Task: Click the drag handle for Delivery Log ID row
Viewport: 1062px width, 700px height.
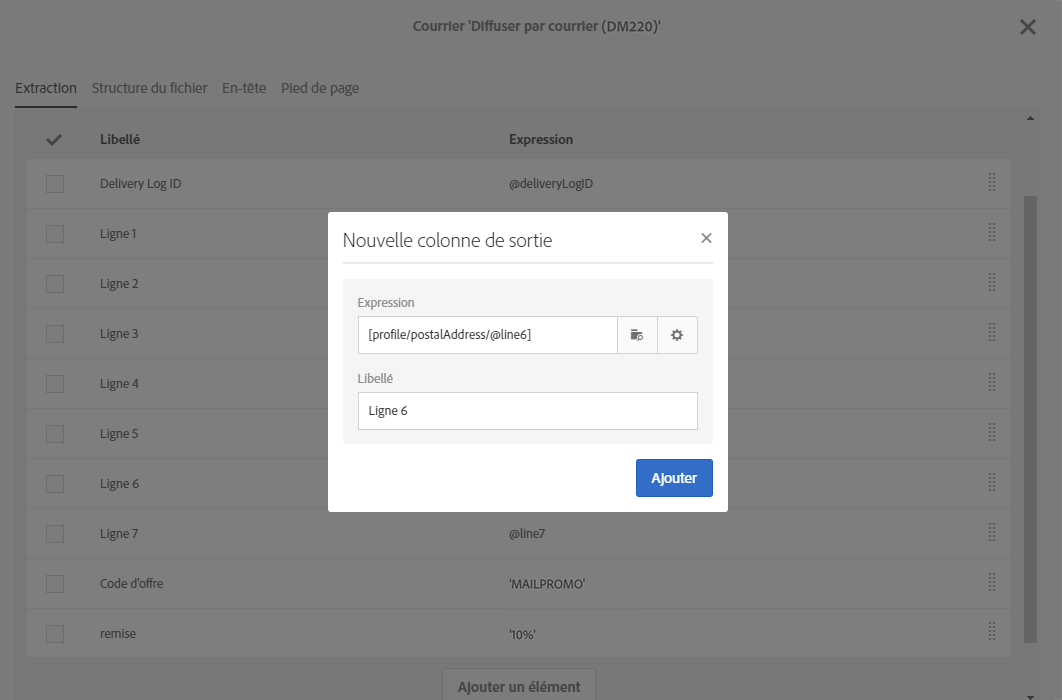Action: [992, 183]
